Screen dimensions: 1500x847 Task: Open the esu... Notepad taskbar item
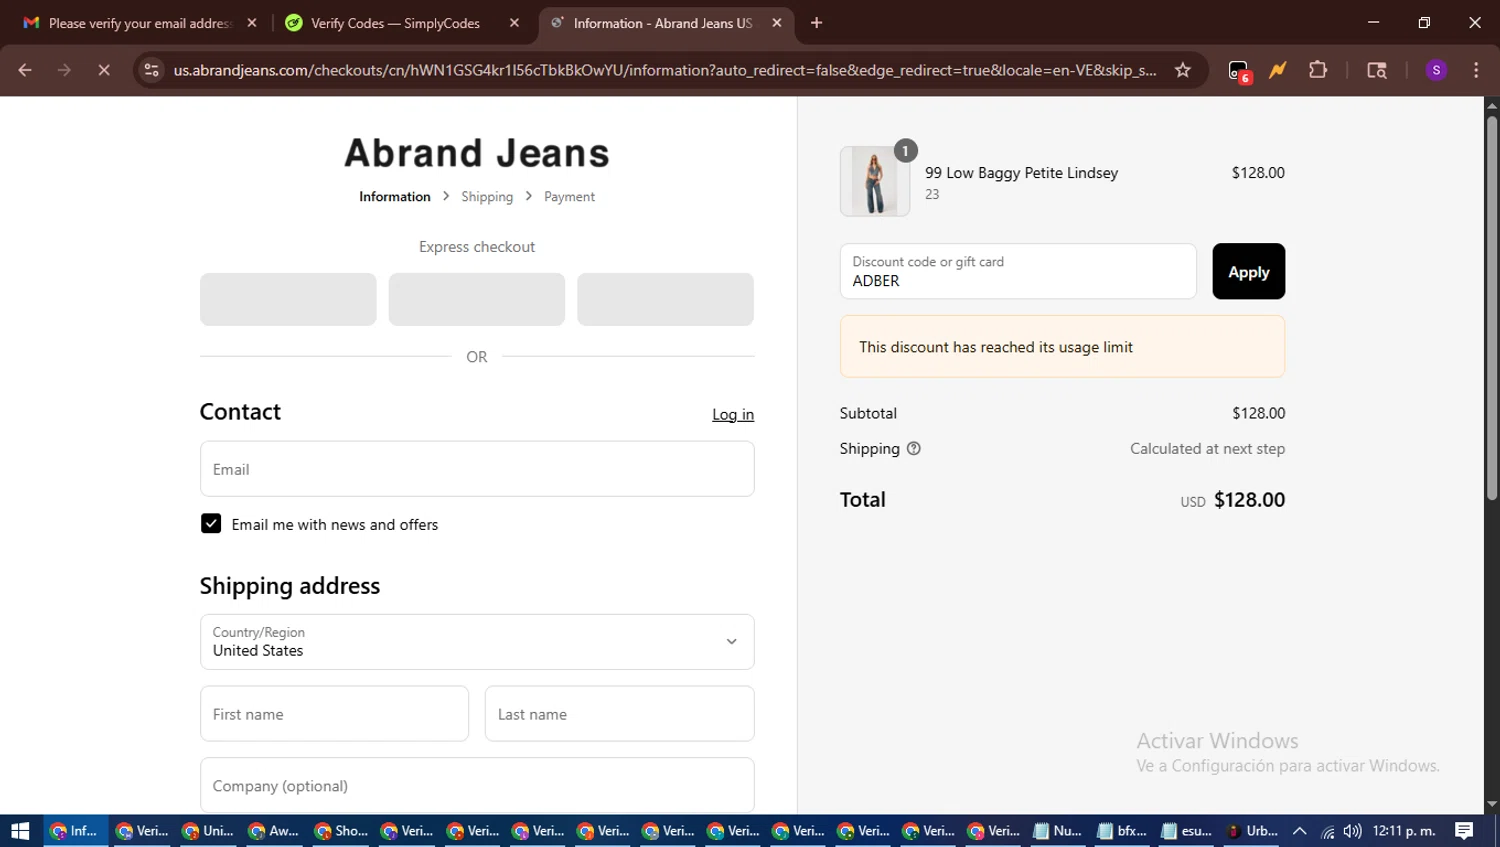1186,831
